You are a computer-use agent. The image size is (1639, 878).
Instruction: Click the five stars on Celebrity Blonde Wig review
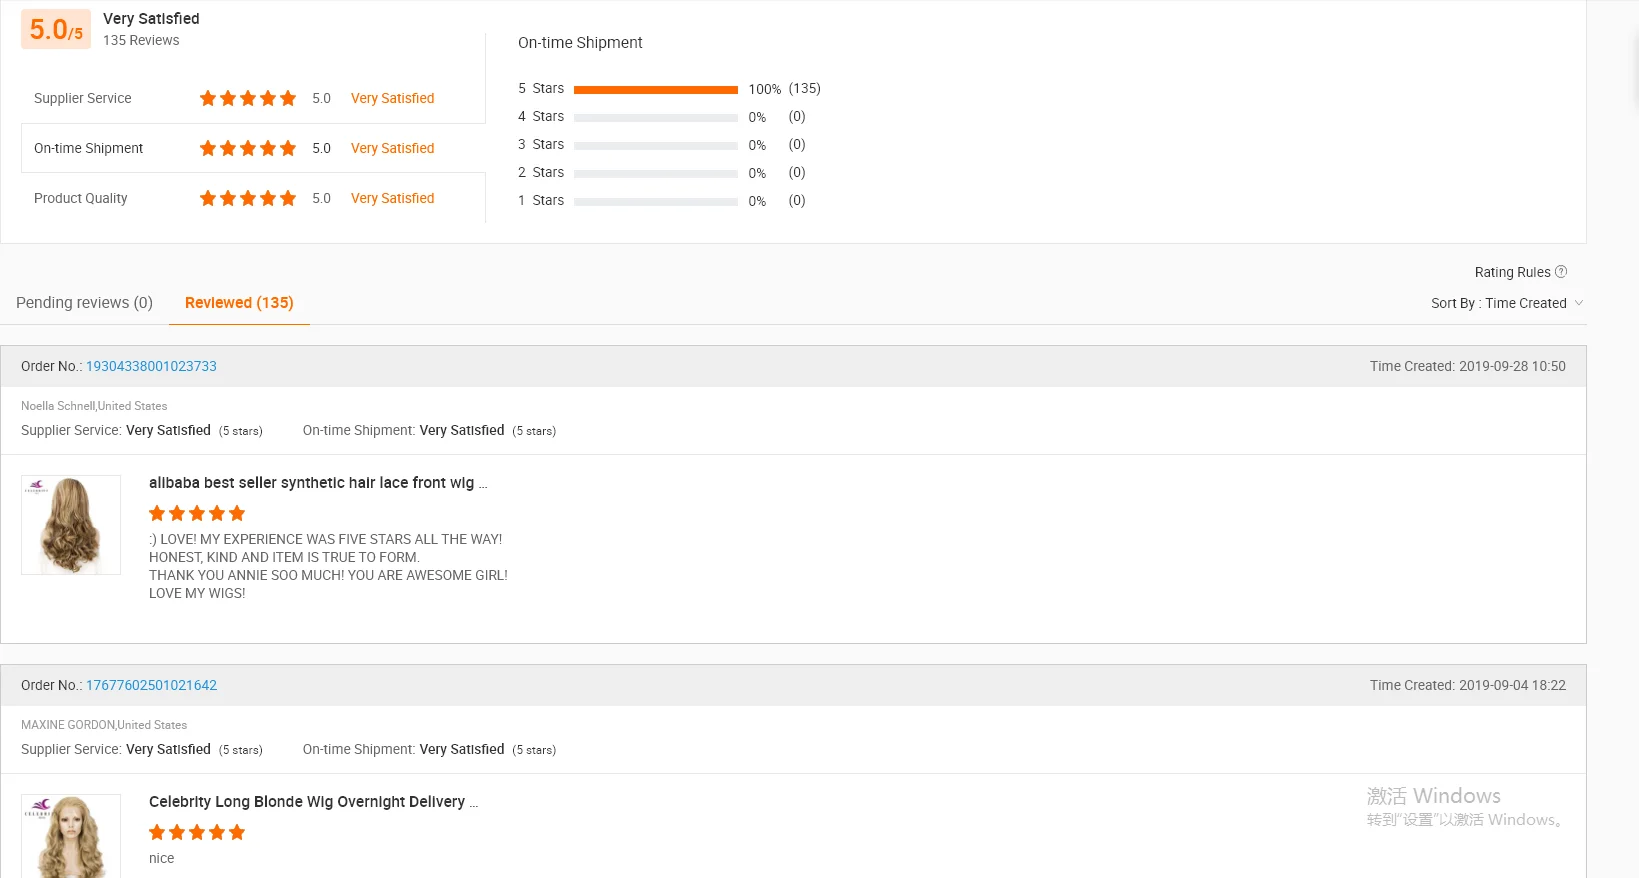197,833
